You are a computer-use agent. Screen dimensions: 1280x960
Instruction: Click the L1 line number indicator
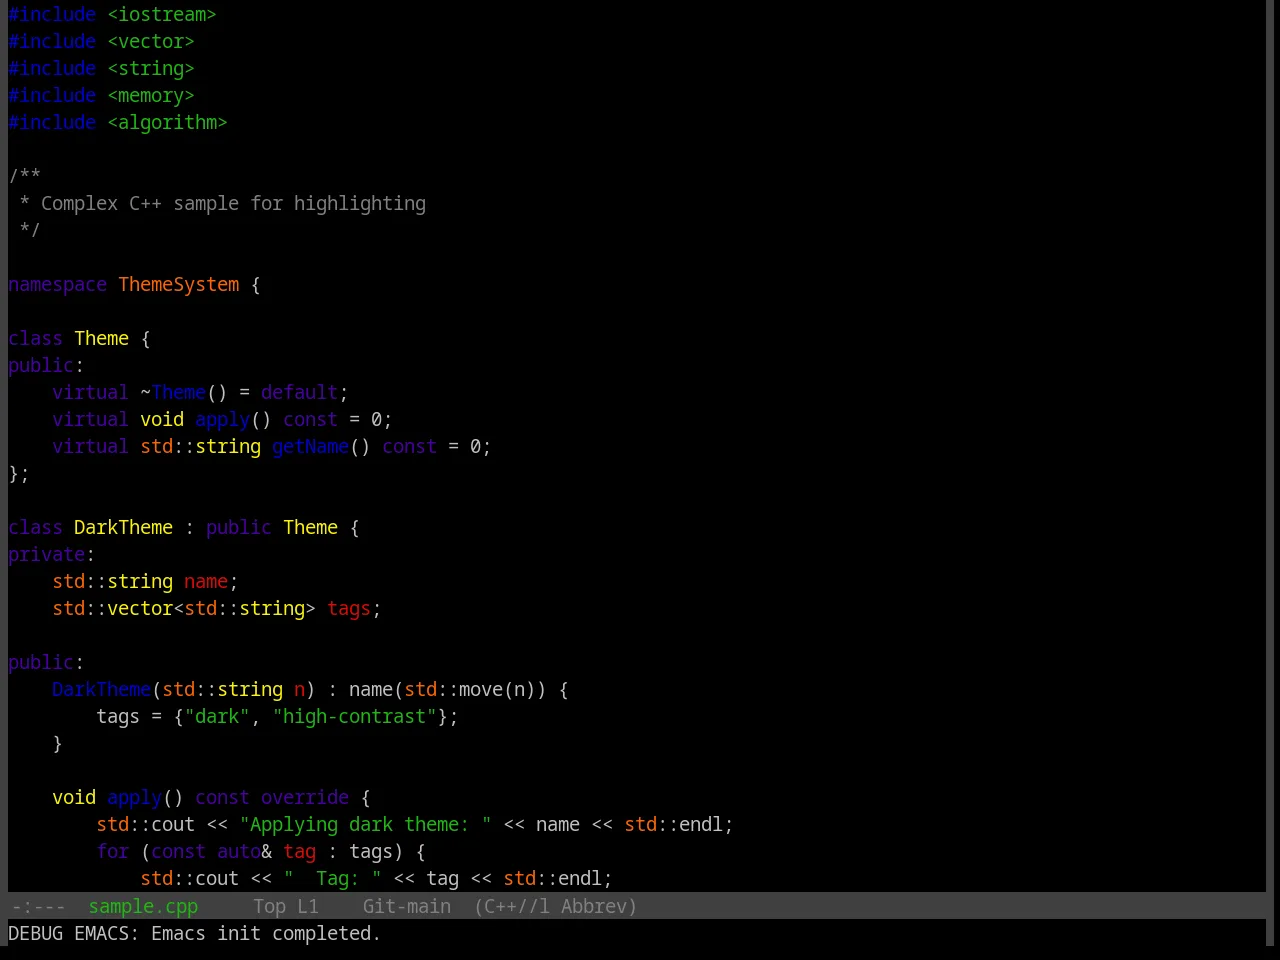[x=308, y=907]
